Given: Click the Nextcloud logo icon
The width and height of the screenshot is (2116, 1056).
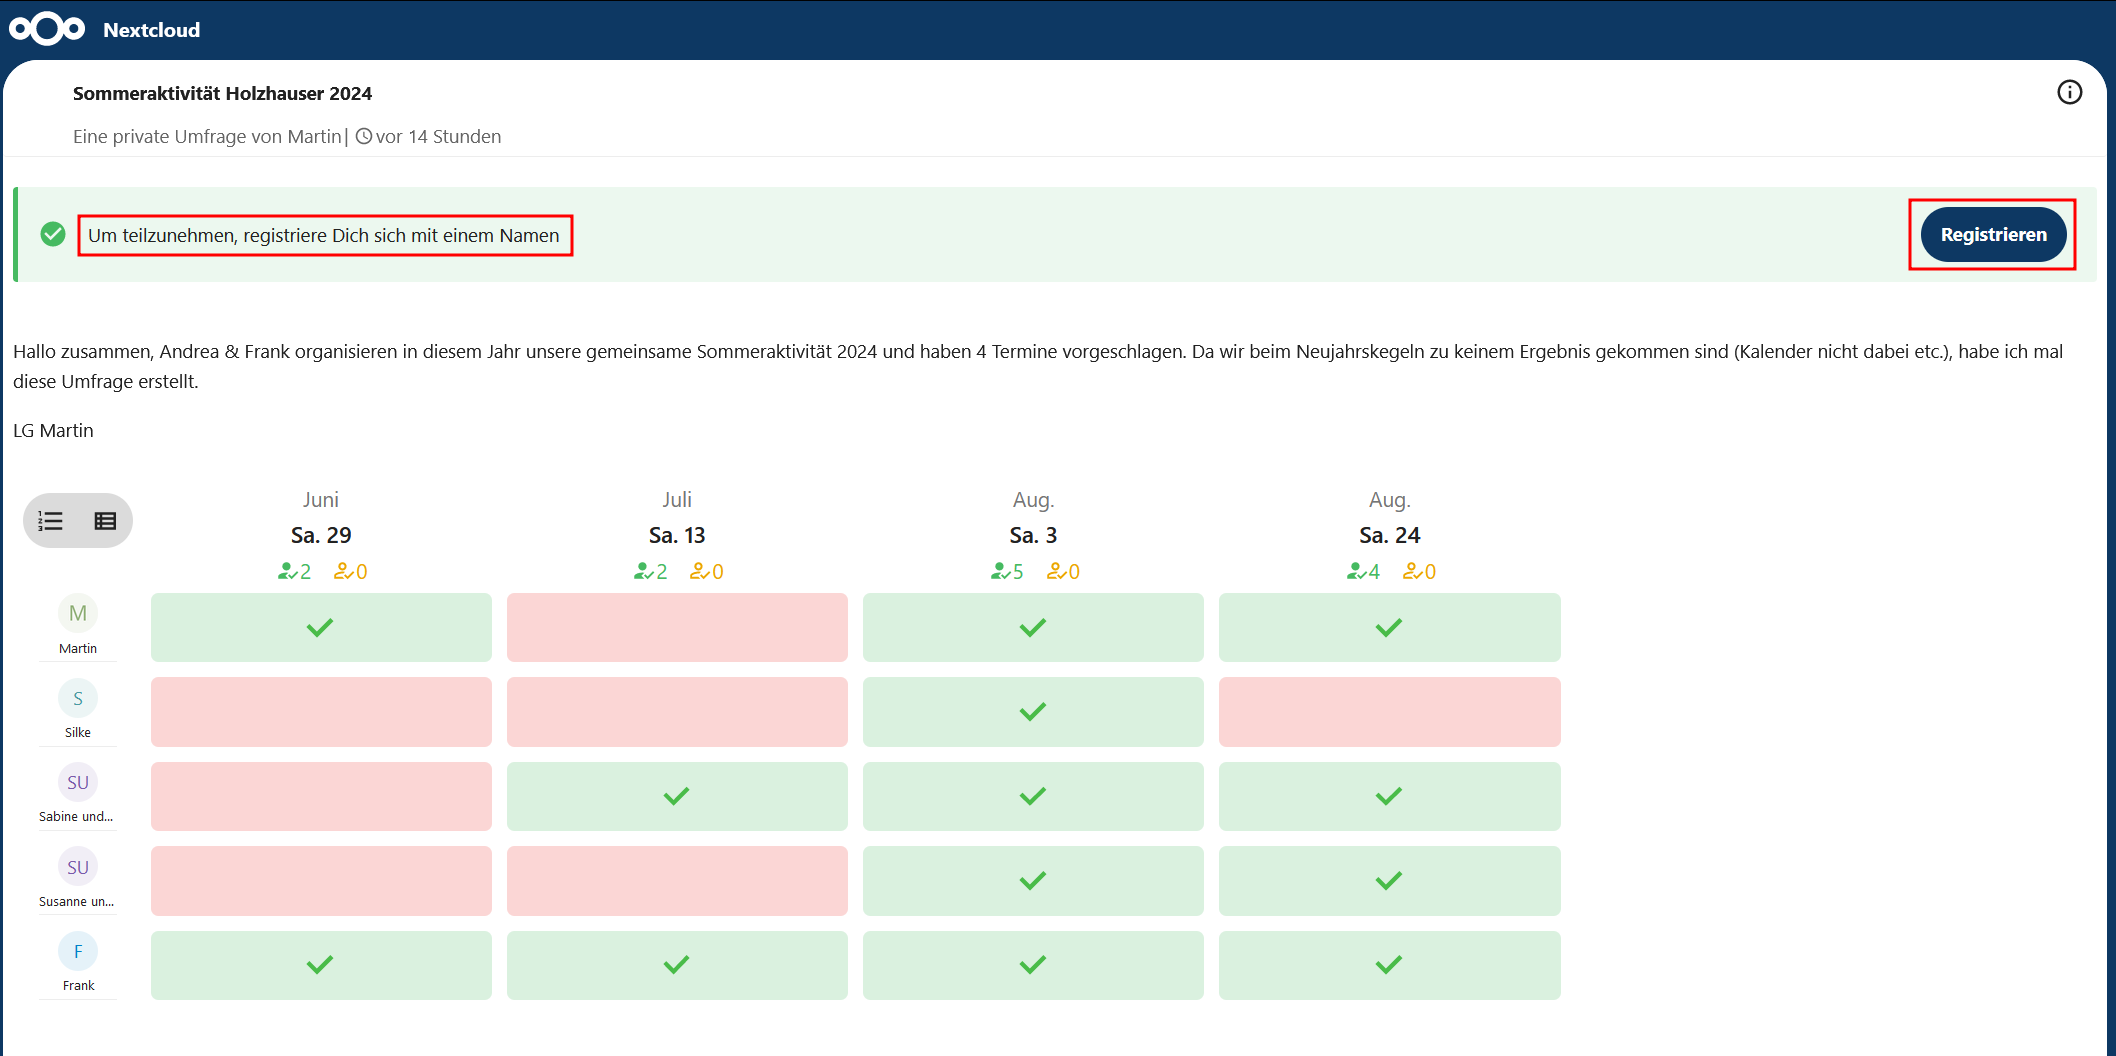Looking at the screenshot, I should pyautogui.click(x=47, y=29).
